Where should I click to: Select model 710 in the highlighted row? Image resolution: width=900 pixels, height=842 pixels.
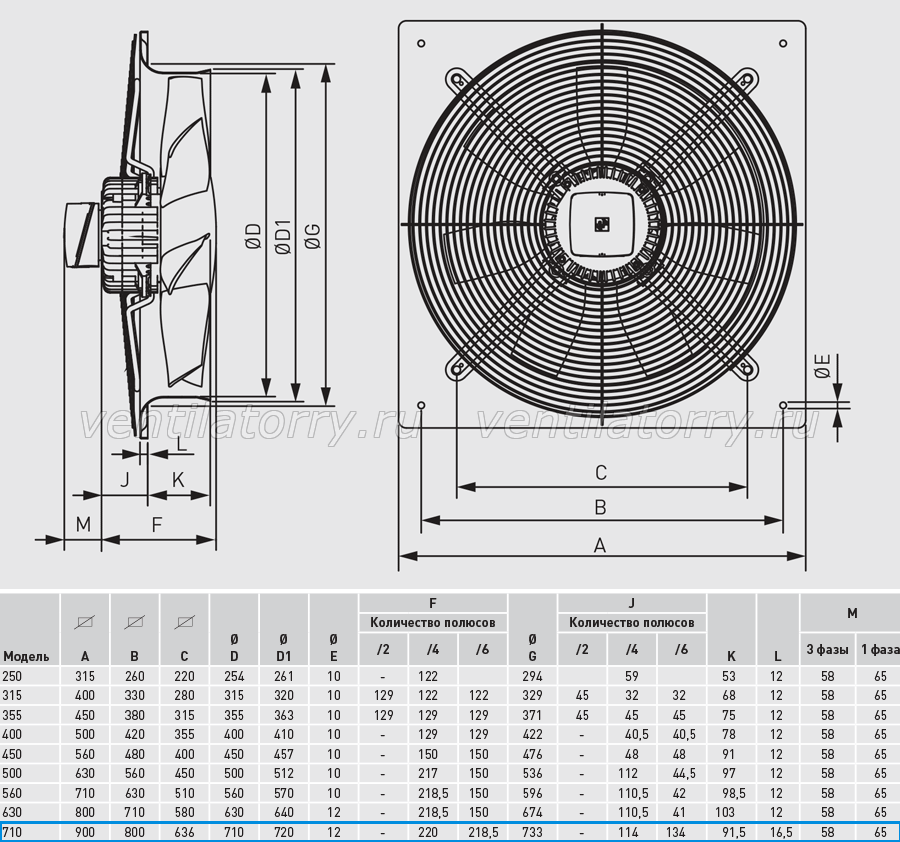[x=11, y=832]
